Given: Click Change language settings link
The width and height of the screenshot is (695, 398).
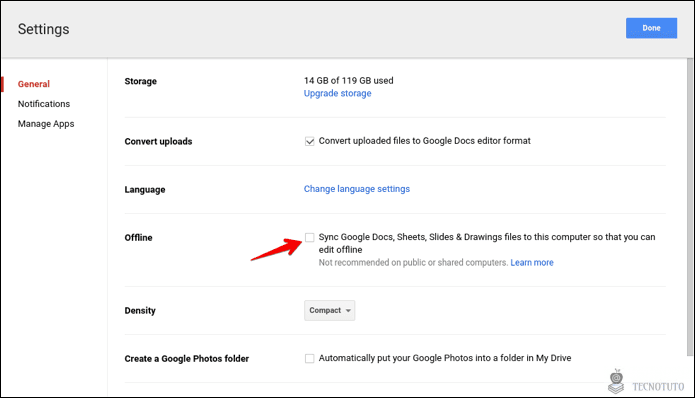Looking at the screenshot, I should tap(357, 189).
